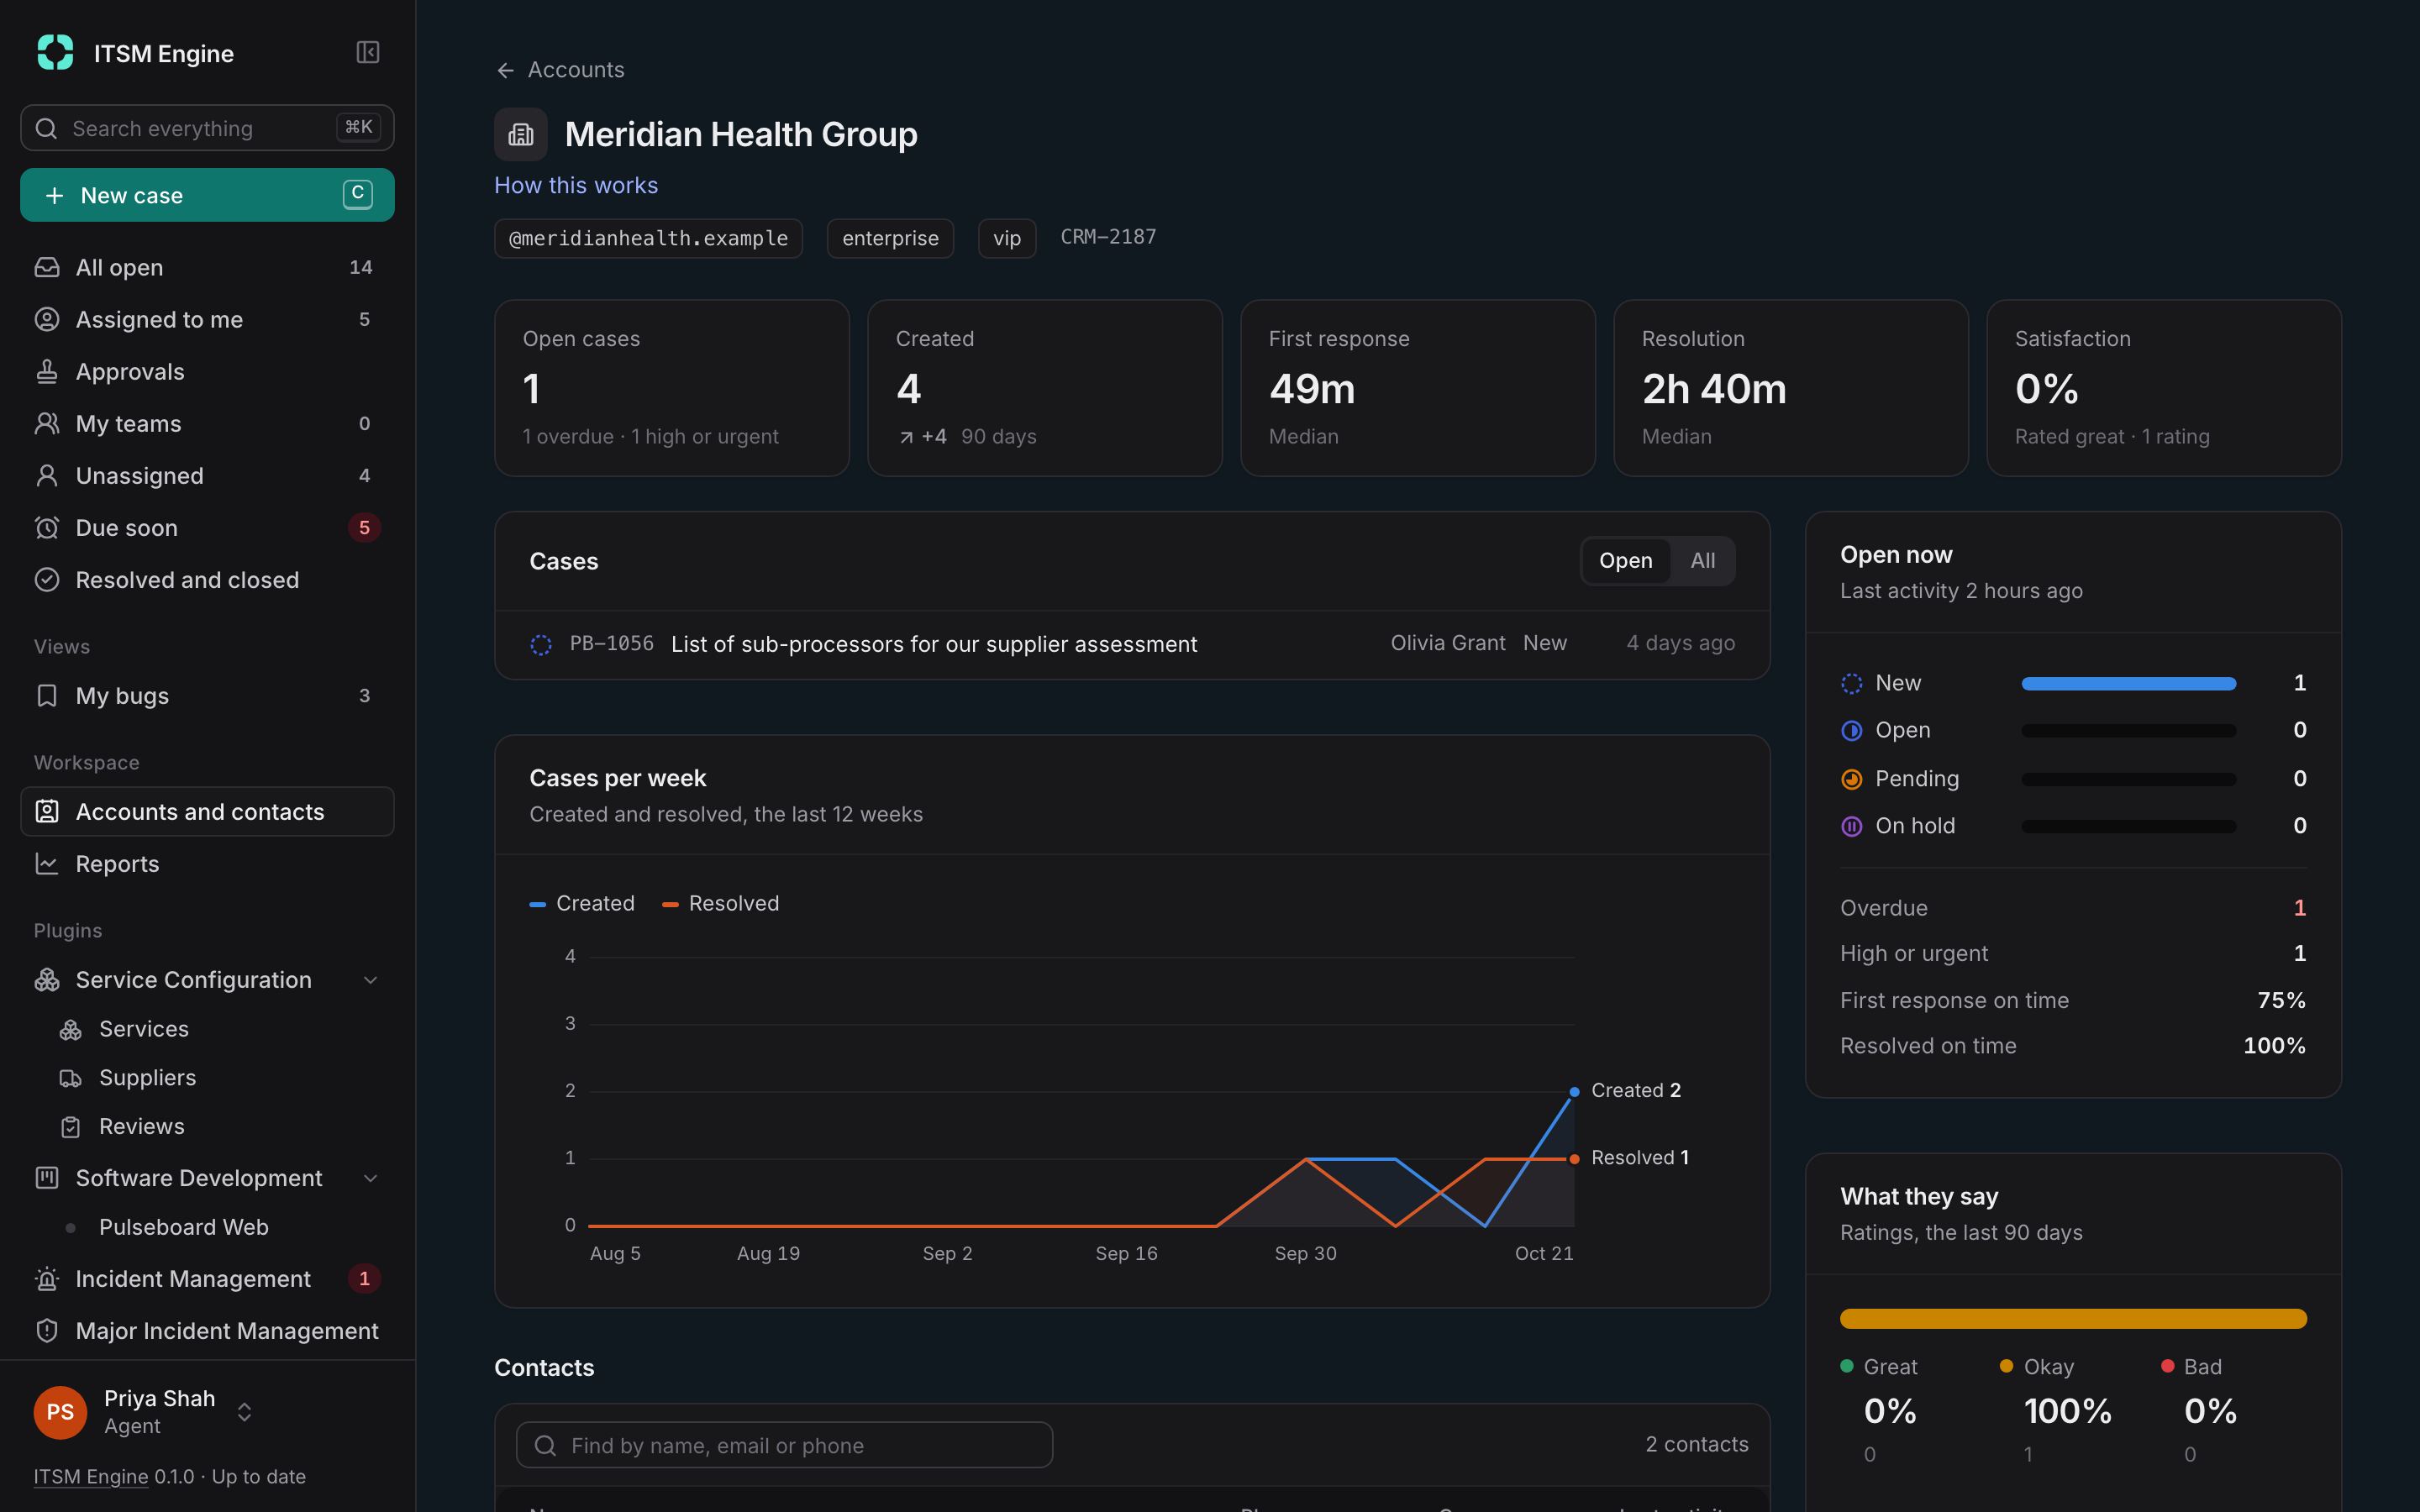The image size is (2420, 1512).
Task: Click the ITSM Engine logo icon
Action: 55,52
